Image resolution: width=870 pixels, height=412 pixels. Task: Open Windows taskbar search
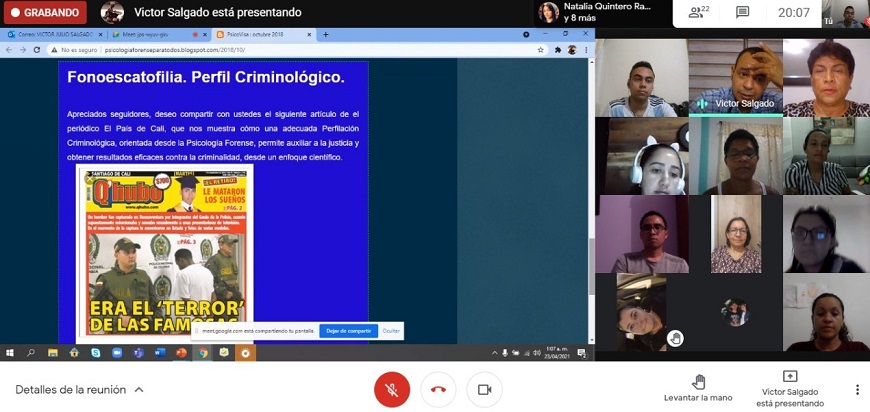coord(31,353)
